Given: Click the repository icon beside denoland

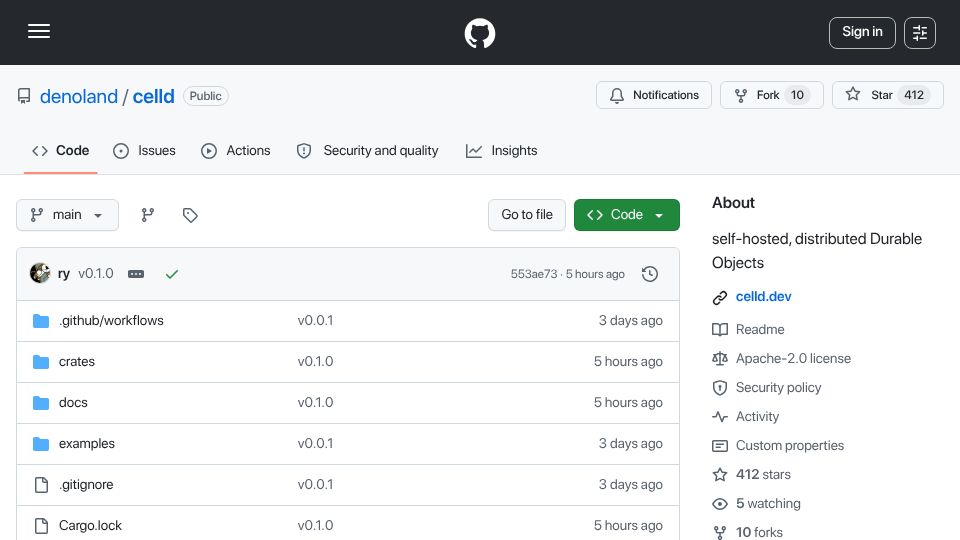Looking at the screenshot, I should click(x=24, y=96).
